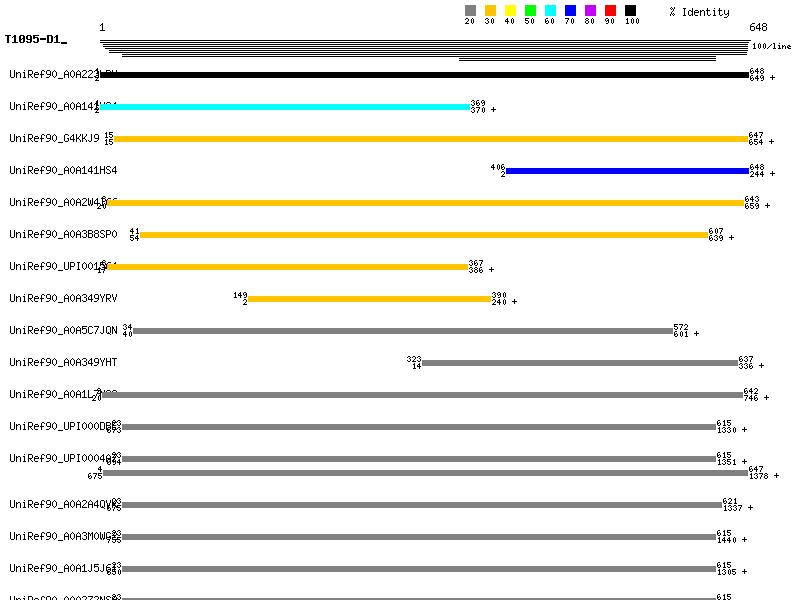Click the T1095-D1 query name
Viewport: 800px width, 600px height.
point(33,39)
